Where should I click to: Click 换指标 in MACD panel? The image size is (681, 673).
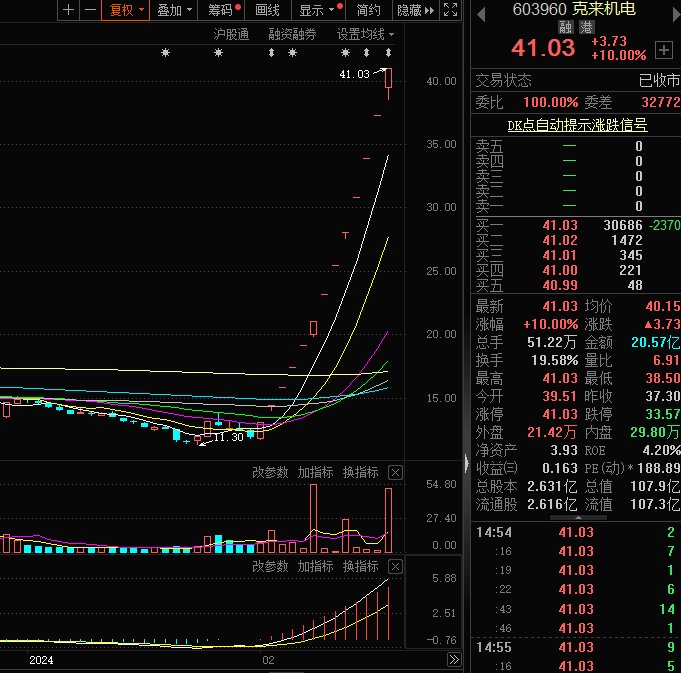tap(360, 566)
